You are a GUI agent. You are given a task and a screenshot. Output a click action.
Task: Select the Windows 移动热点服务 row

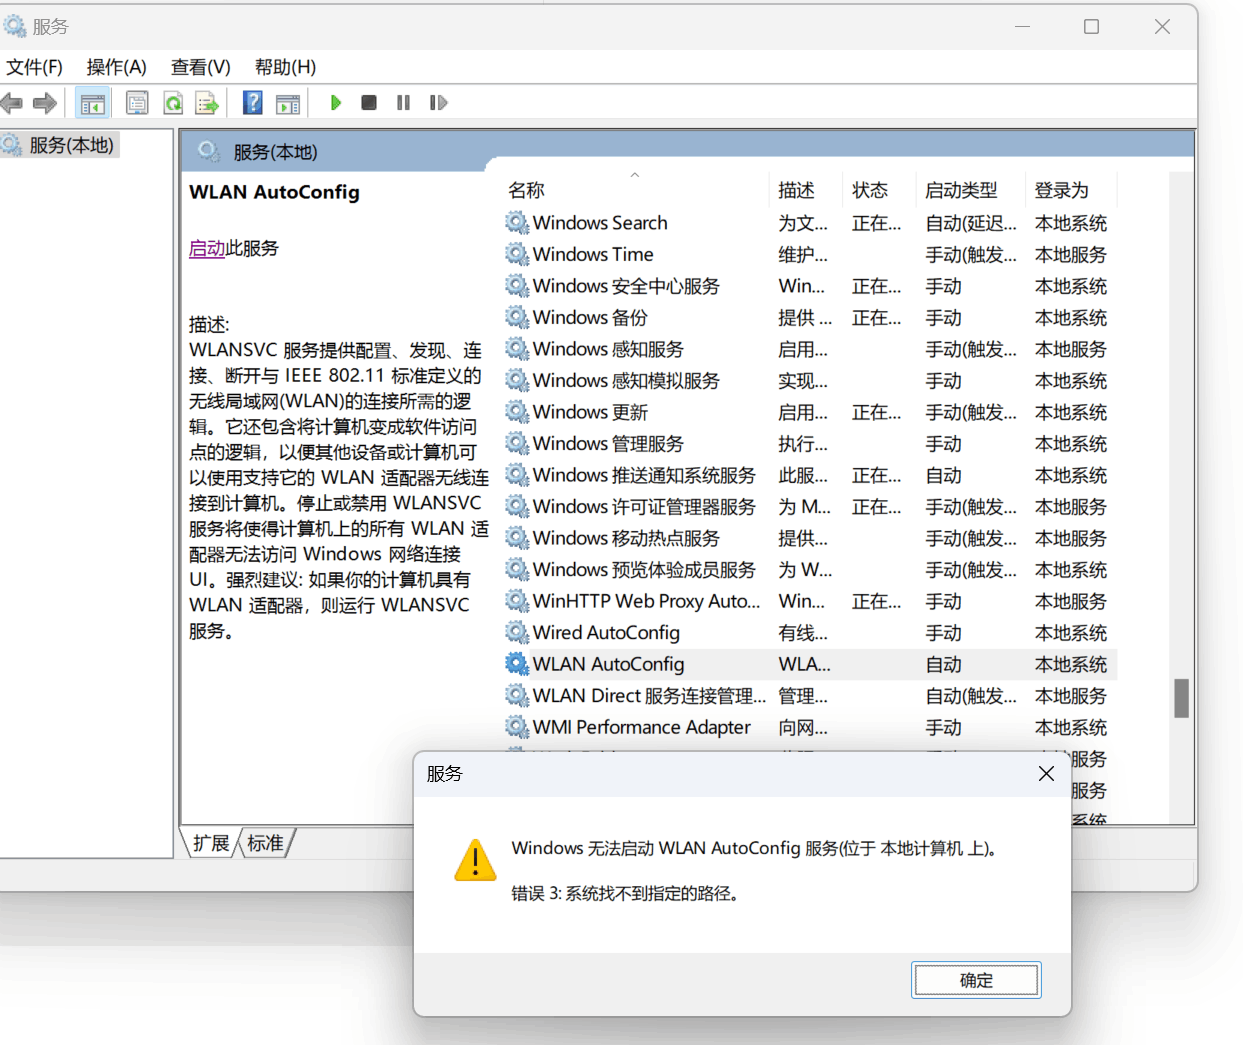click(810, 538)
